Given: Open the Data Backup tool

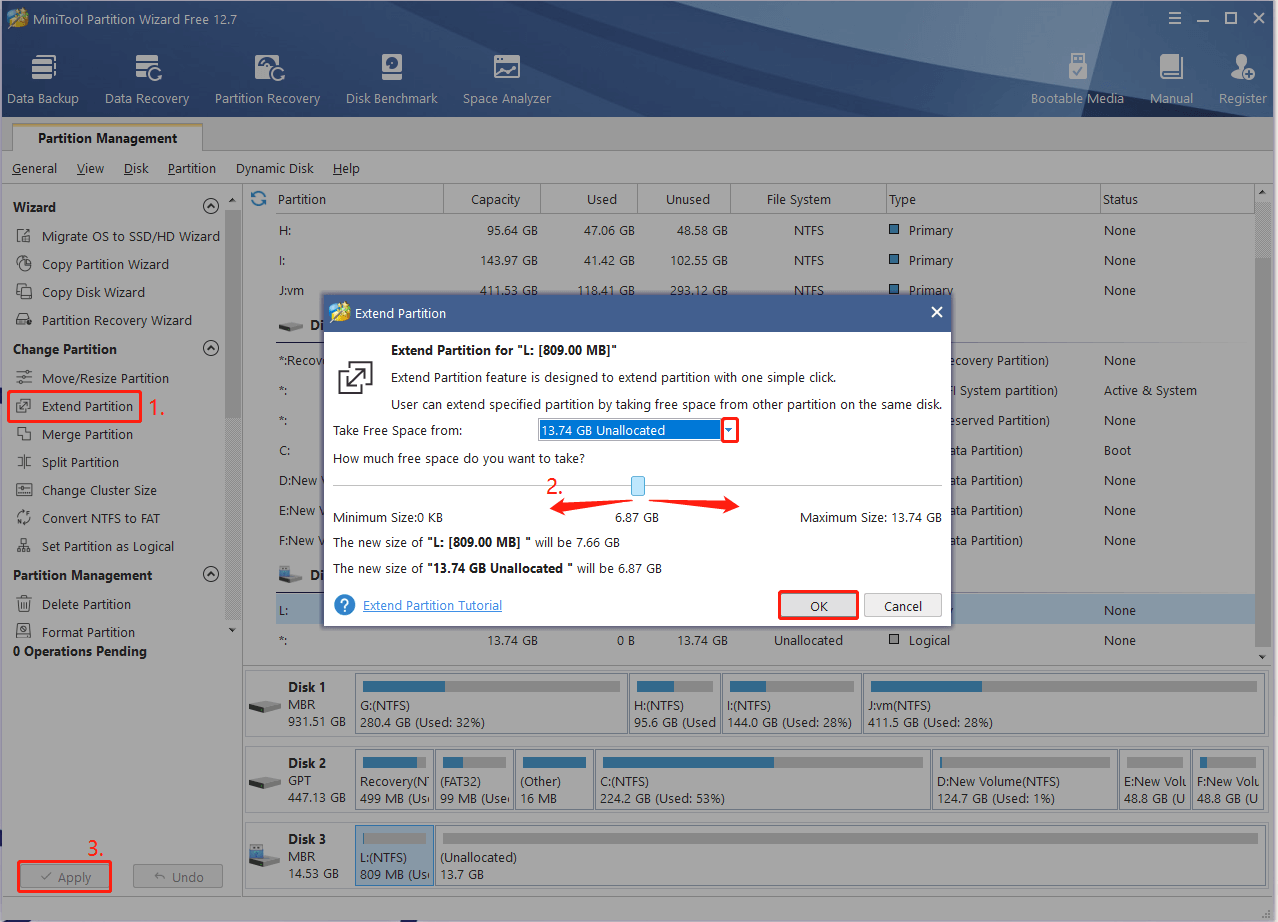Looking at the screenshot, I should click(x=43, y=80).
